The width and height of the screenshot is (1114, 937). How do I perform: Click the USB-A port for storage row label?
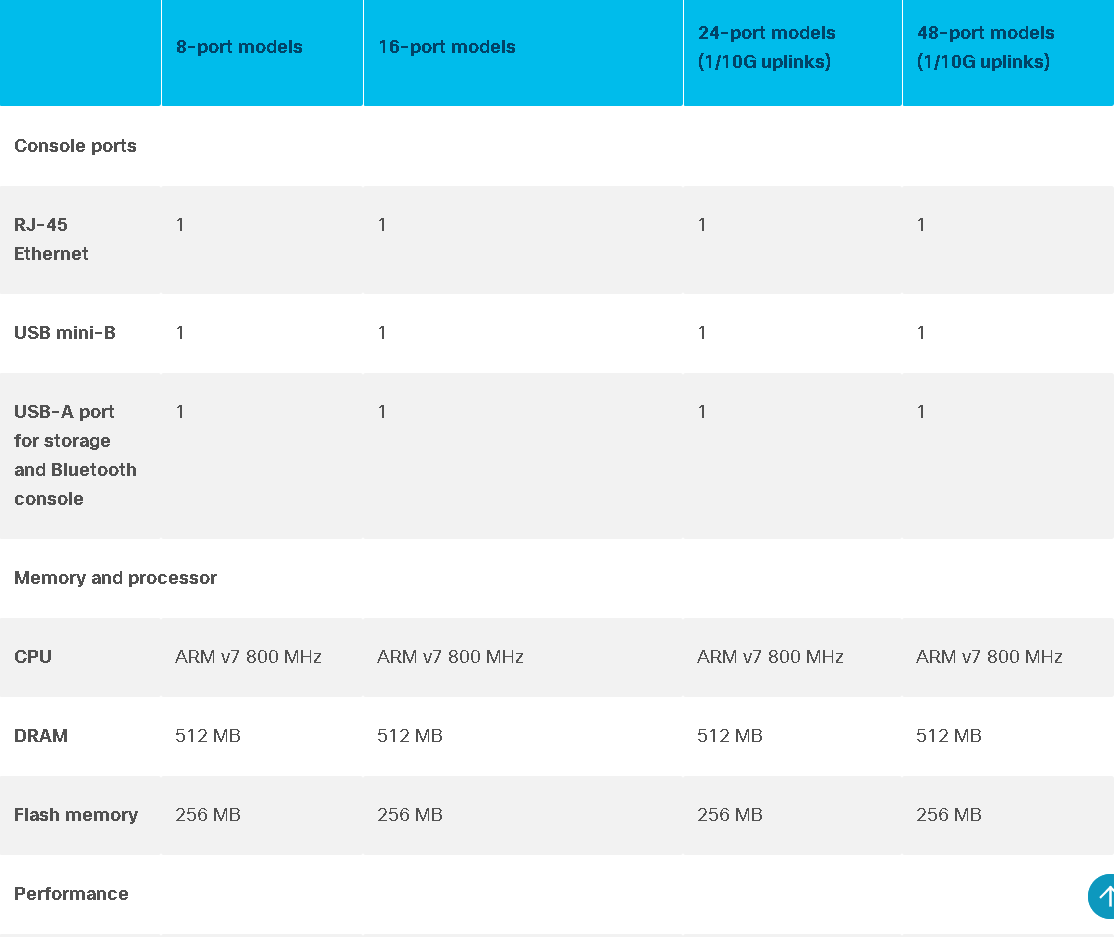(75, 455)
